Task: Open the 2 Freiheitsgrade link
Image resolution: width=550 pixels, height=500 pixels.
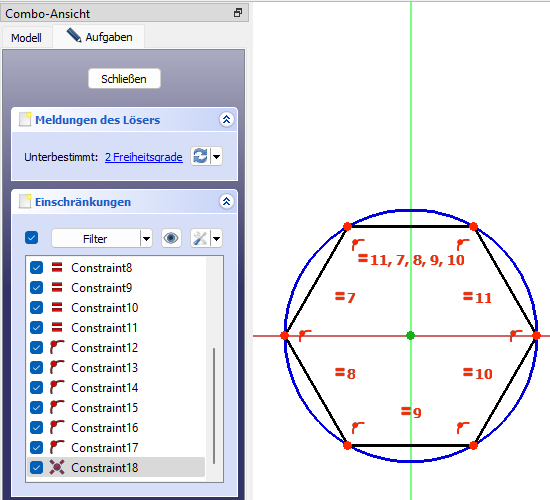Action: (x=143, y=157)
